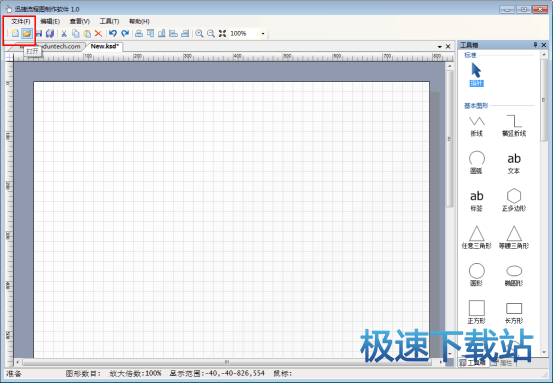This screenshot has height=383, width=554.
Task: Click the Undo arrow icon
Action: [113, 34]
